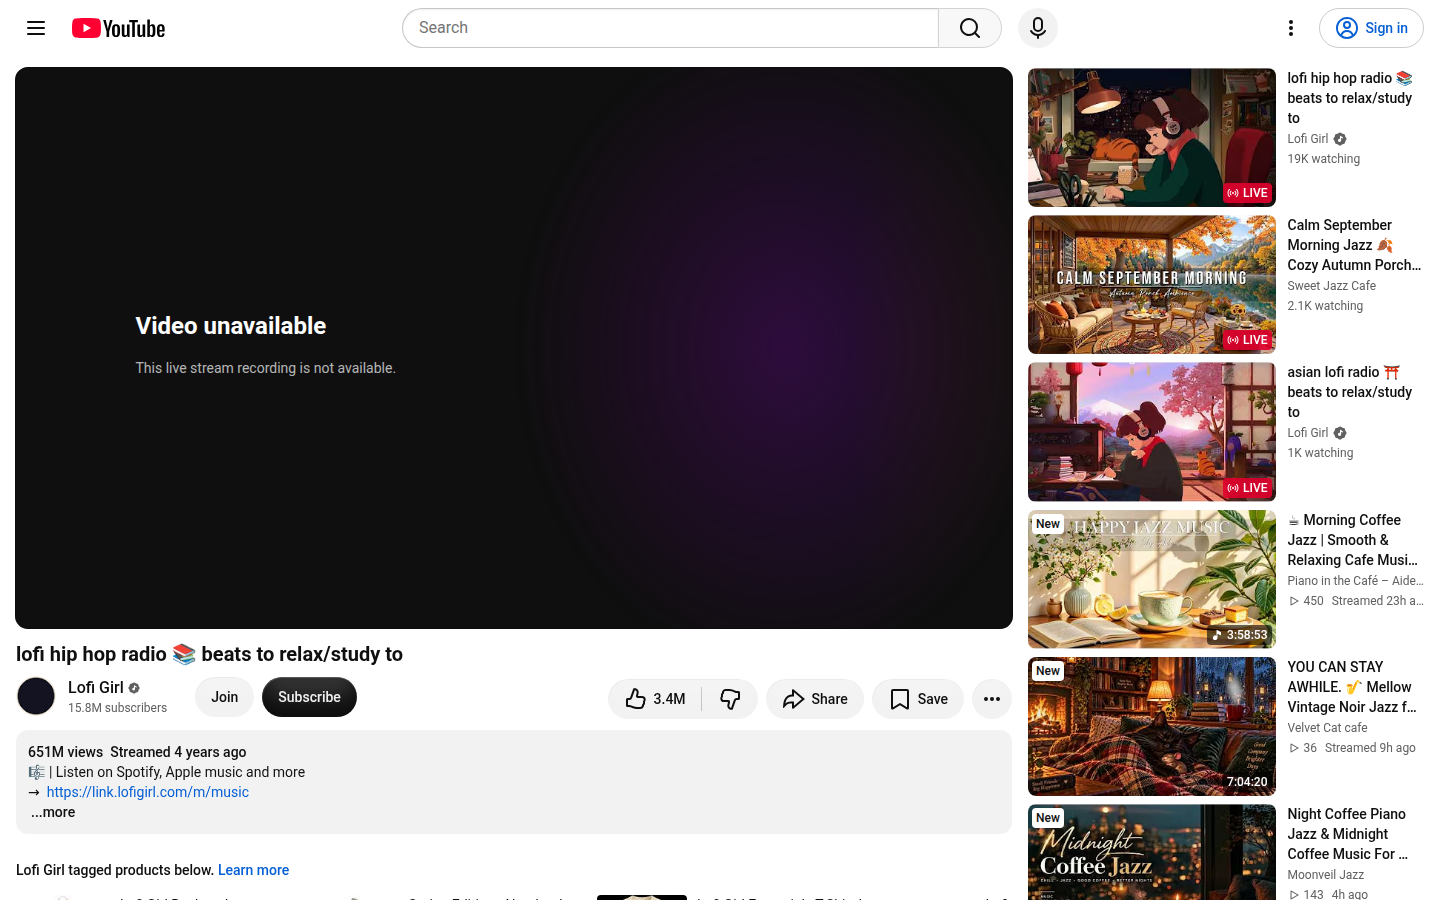
Task: Subscribe to Lofi Girl
Action: [x=309, y=697]
